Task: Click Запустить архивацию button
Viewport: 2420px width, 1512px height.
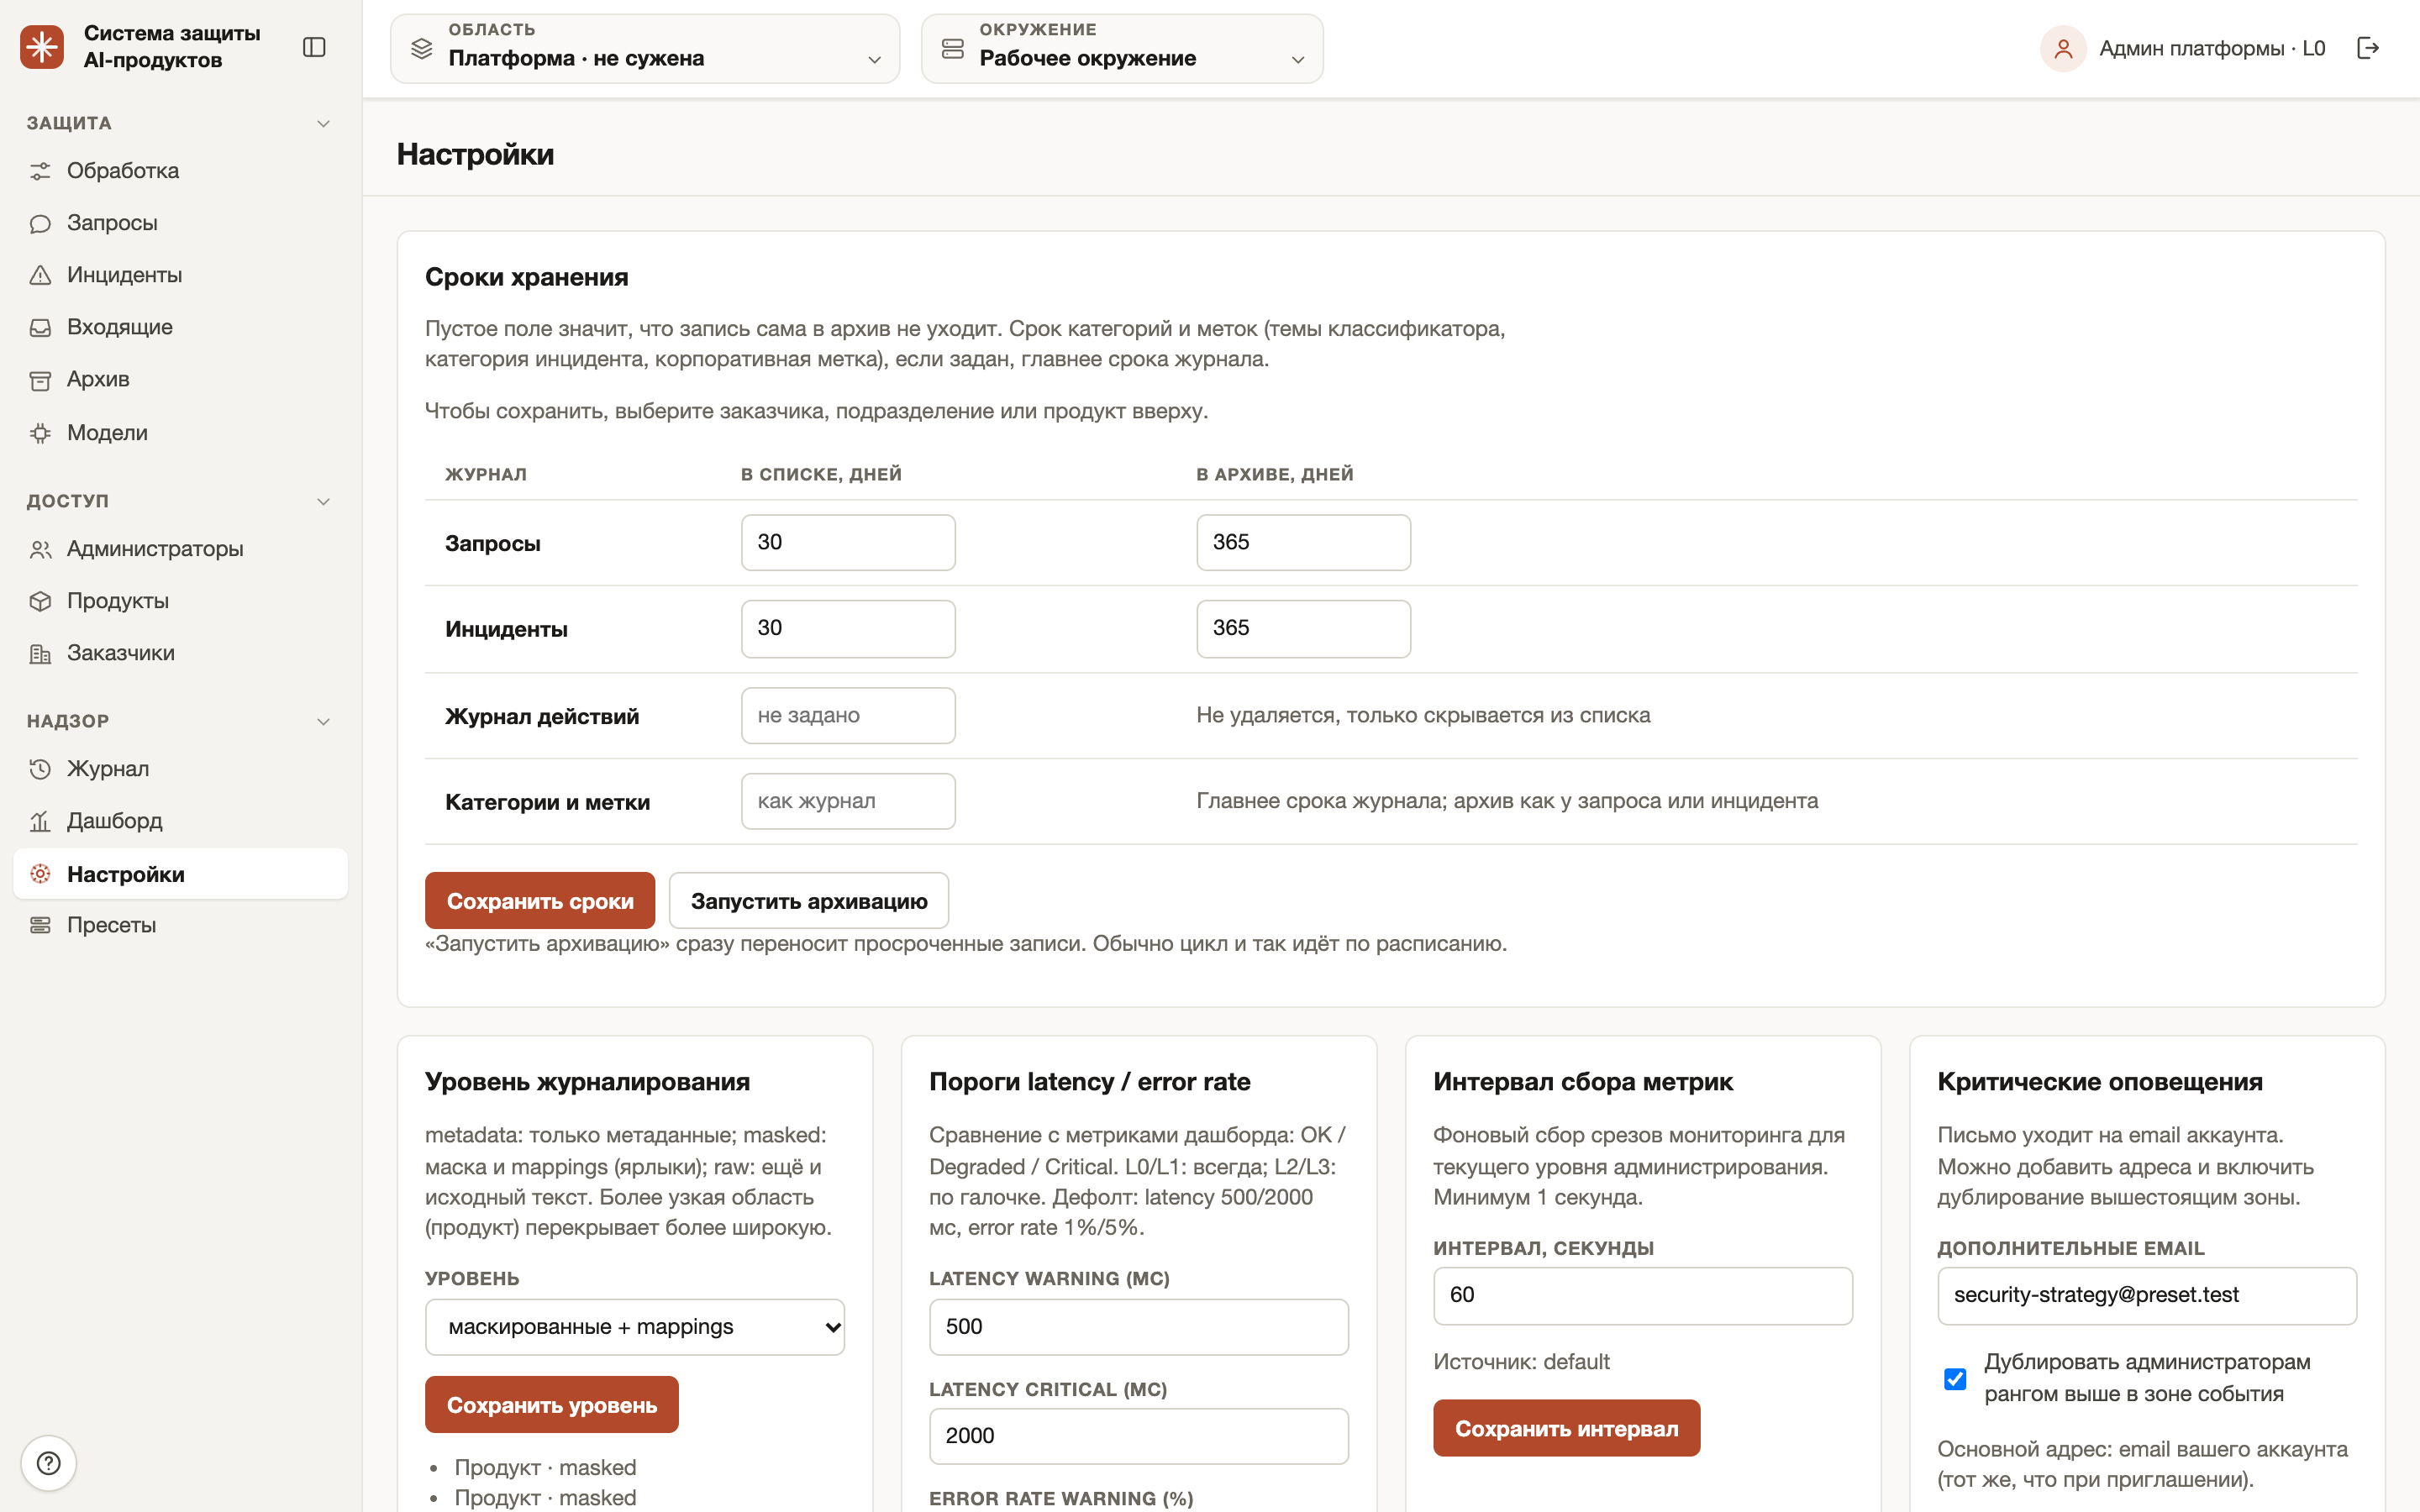Action: point(809,901)
